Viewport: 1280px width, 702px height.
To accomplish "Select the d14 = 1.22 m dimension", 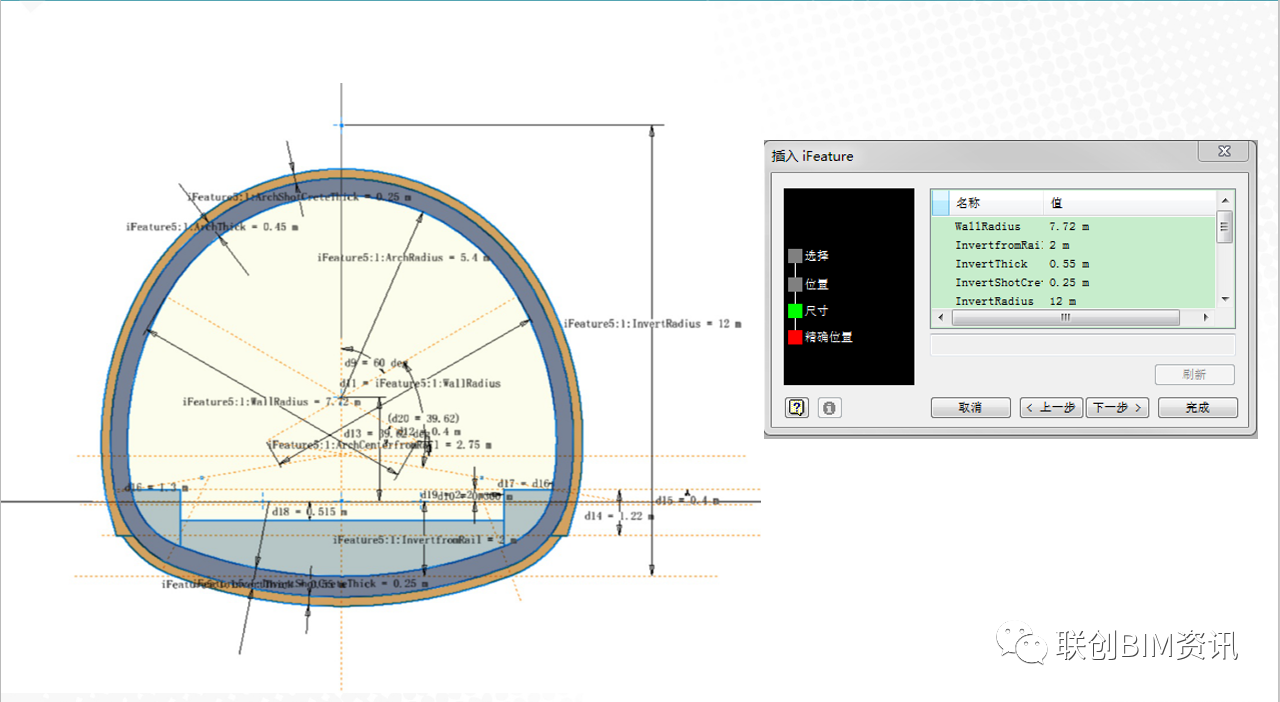I will pyautogui.click(x=618, y=516).
